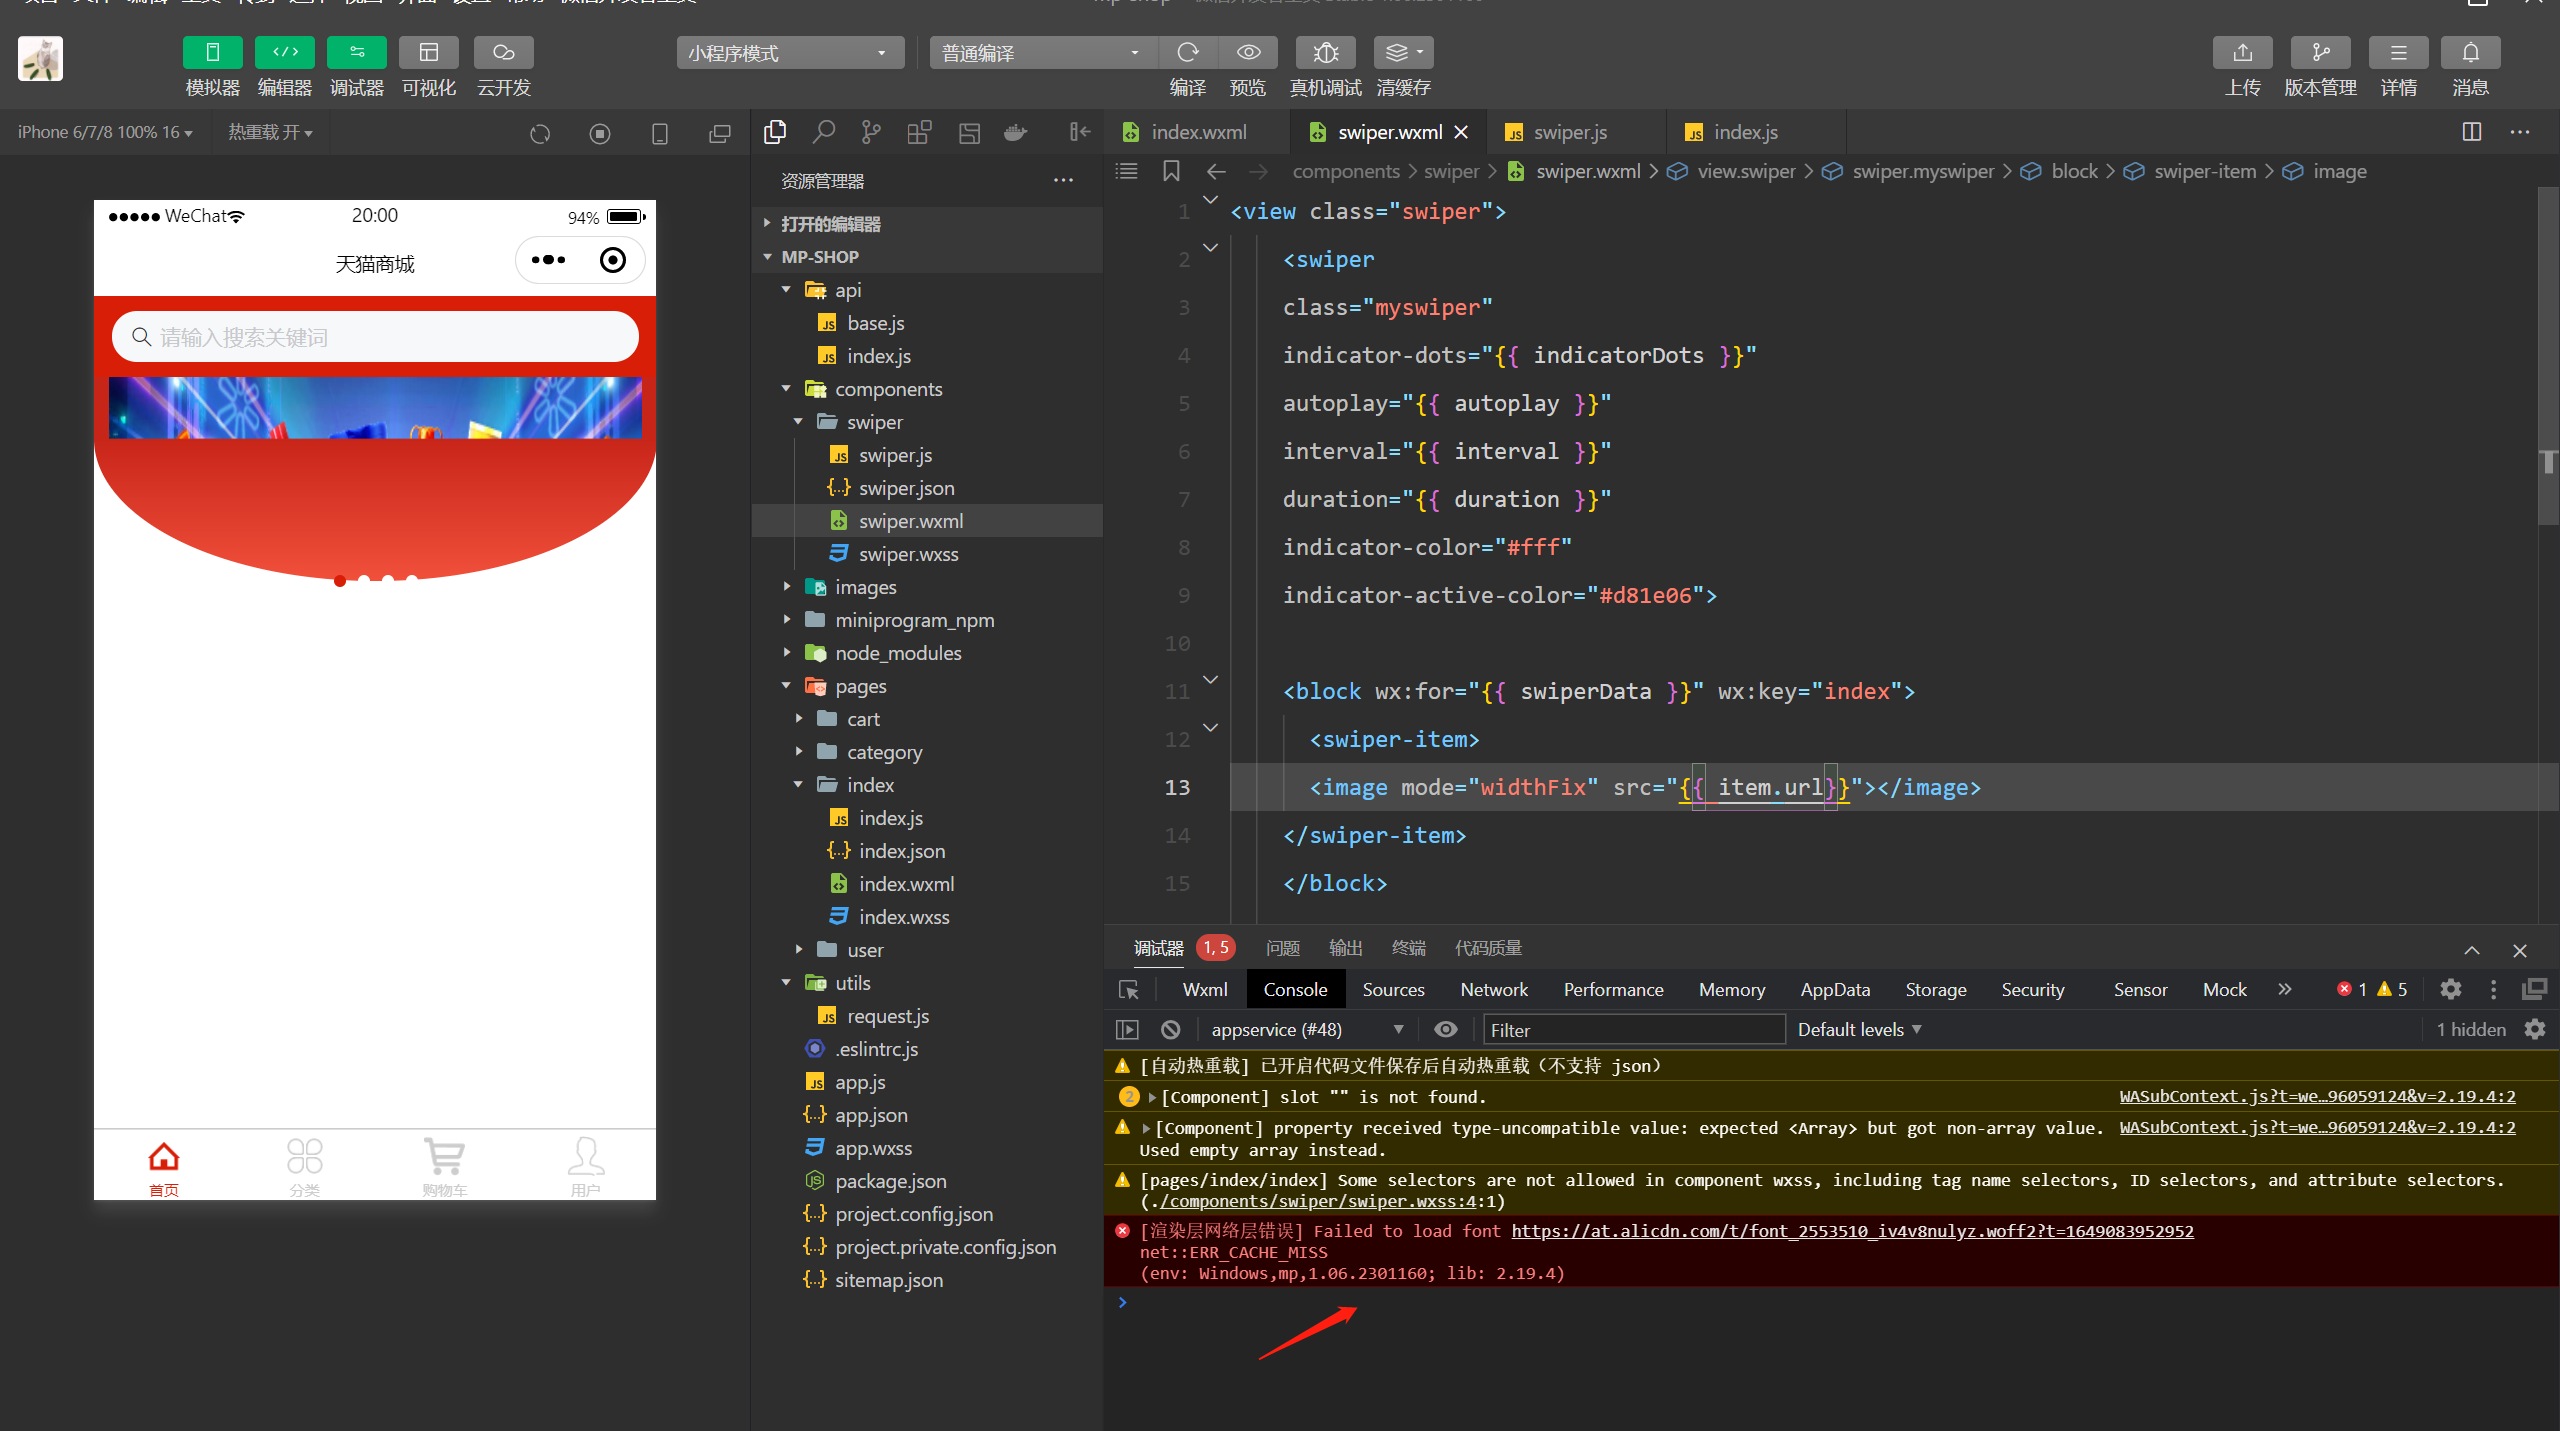Open swiper.wxss in the file tree
The width and height of the screenshot is (2560, 1431).
pos(908,554)
